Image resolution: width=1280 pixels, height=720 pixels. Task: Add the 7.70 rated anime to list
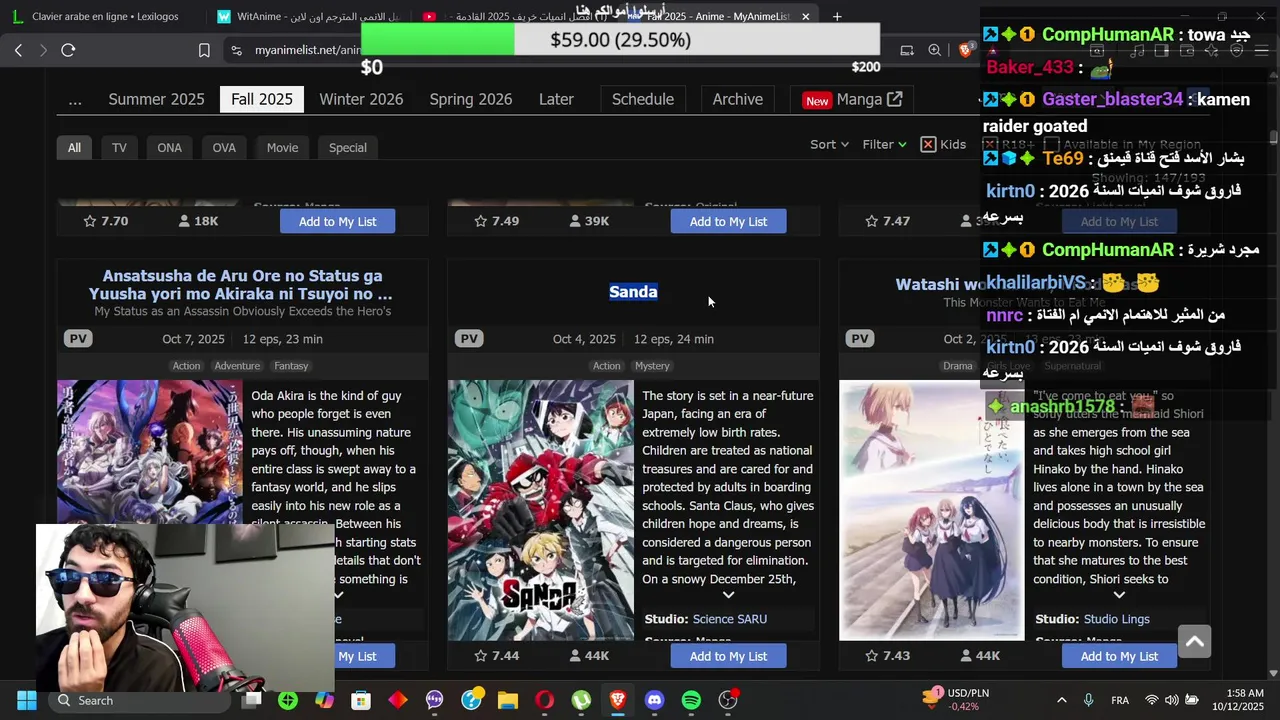337,221
